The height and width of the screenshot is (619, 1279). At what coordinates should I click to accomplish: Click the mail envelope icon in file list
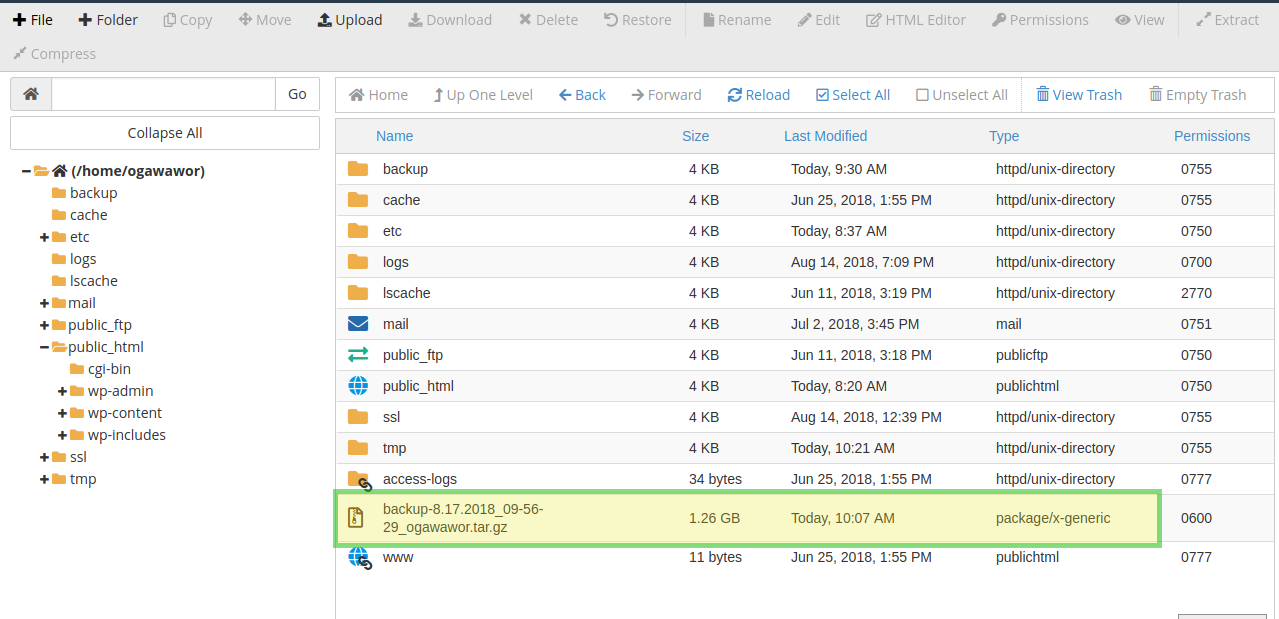click(x=358, y=324)
